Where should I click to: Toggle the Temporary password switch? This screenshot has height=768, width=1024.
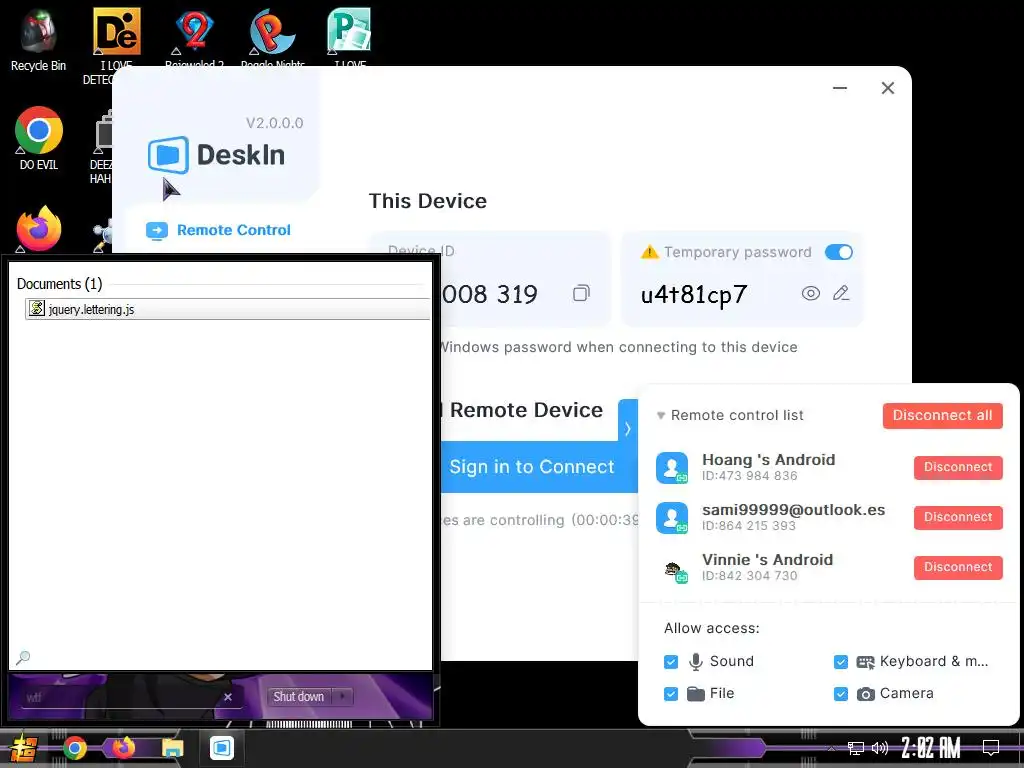(839, 252)
